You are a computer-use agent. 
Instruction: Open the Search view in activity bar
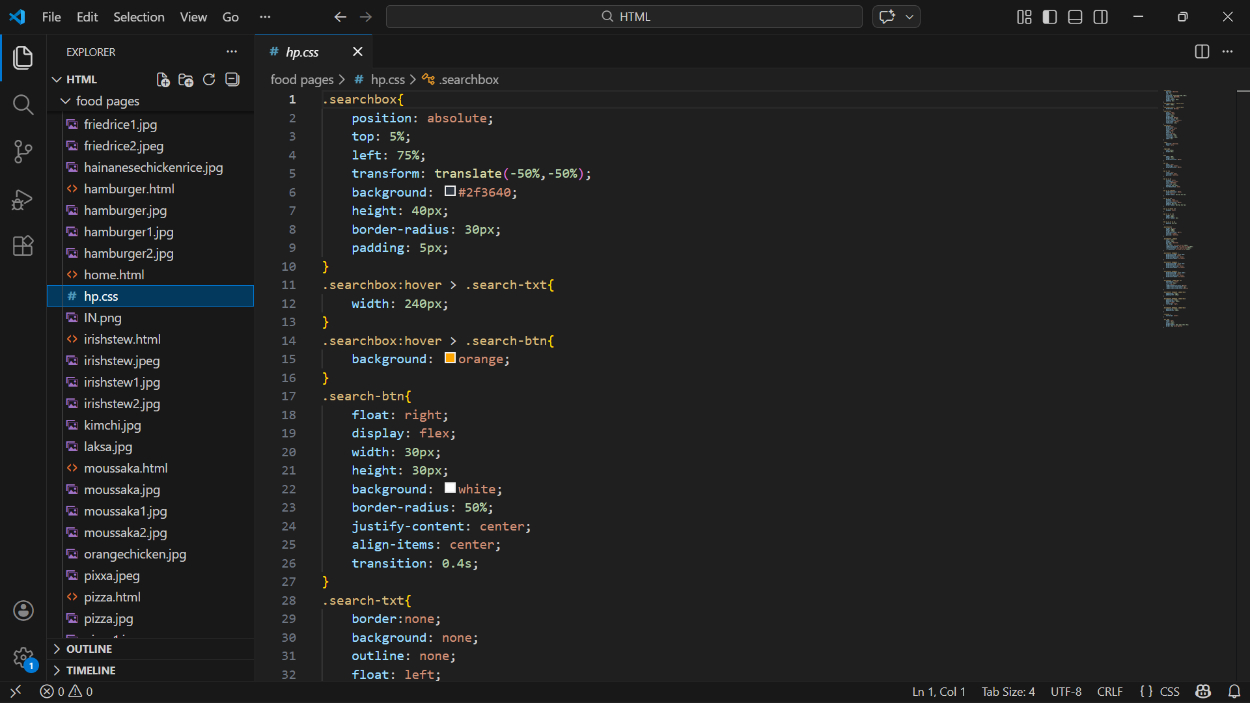(x=23, y=104)
